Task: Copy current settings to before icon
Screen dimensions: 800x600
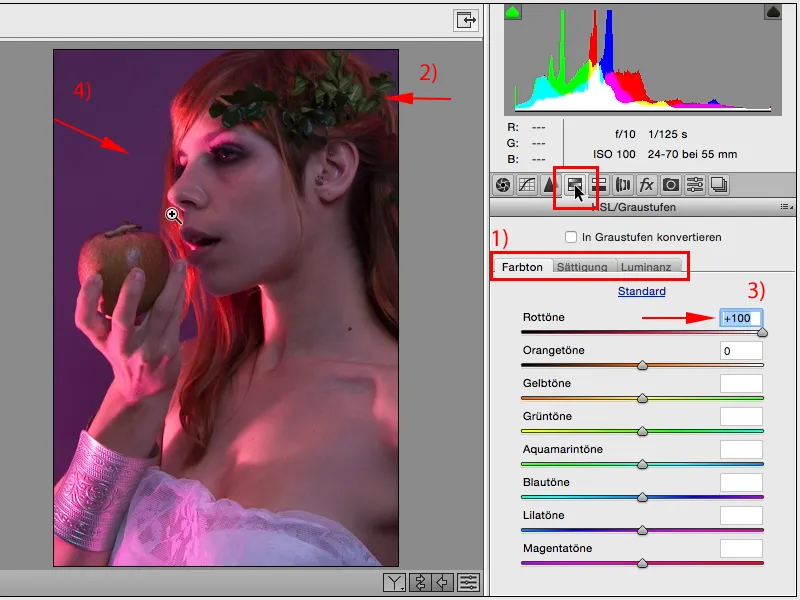Action: click(443, 582)
